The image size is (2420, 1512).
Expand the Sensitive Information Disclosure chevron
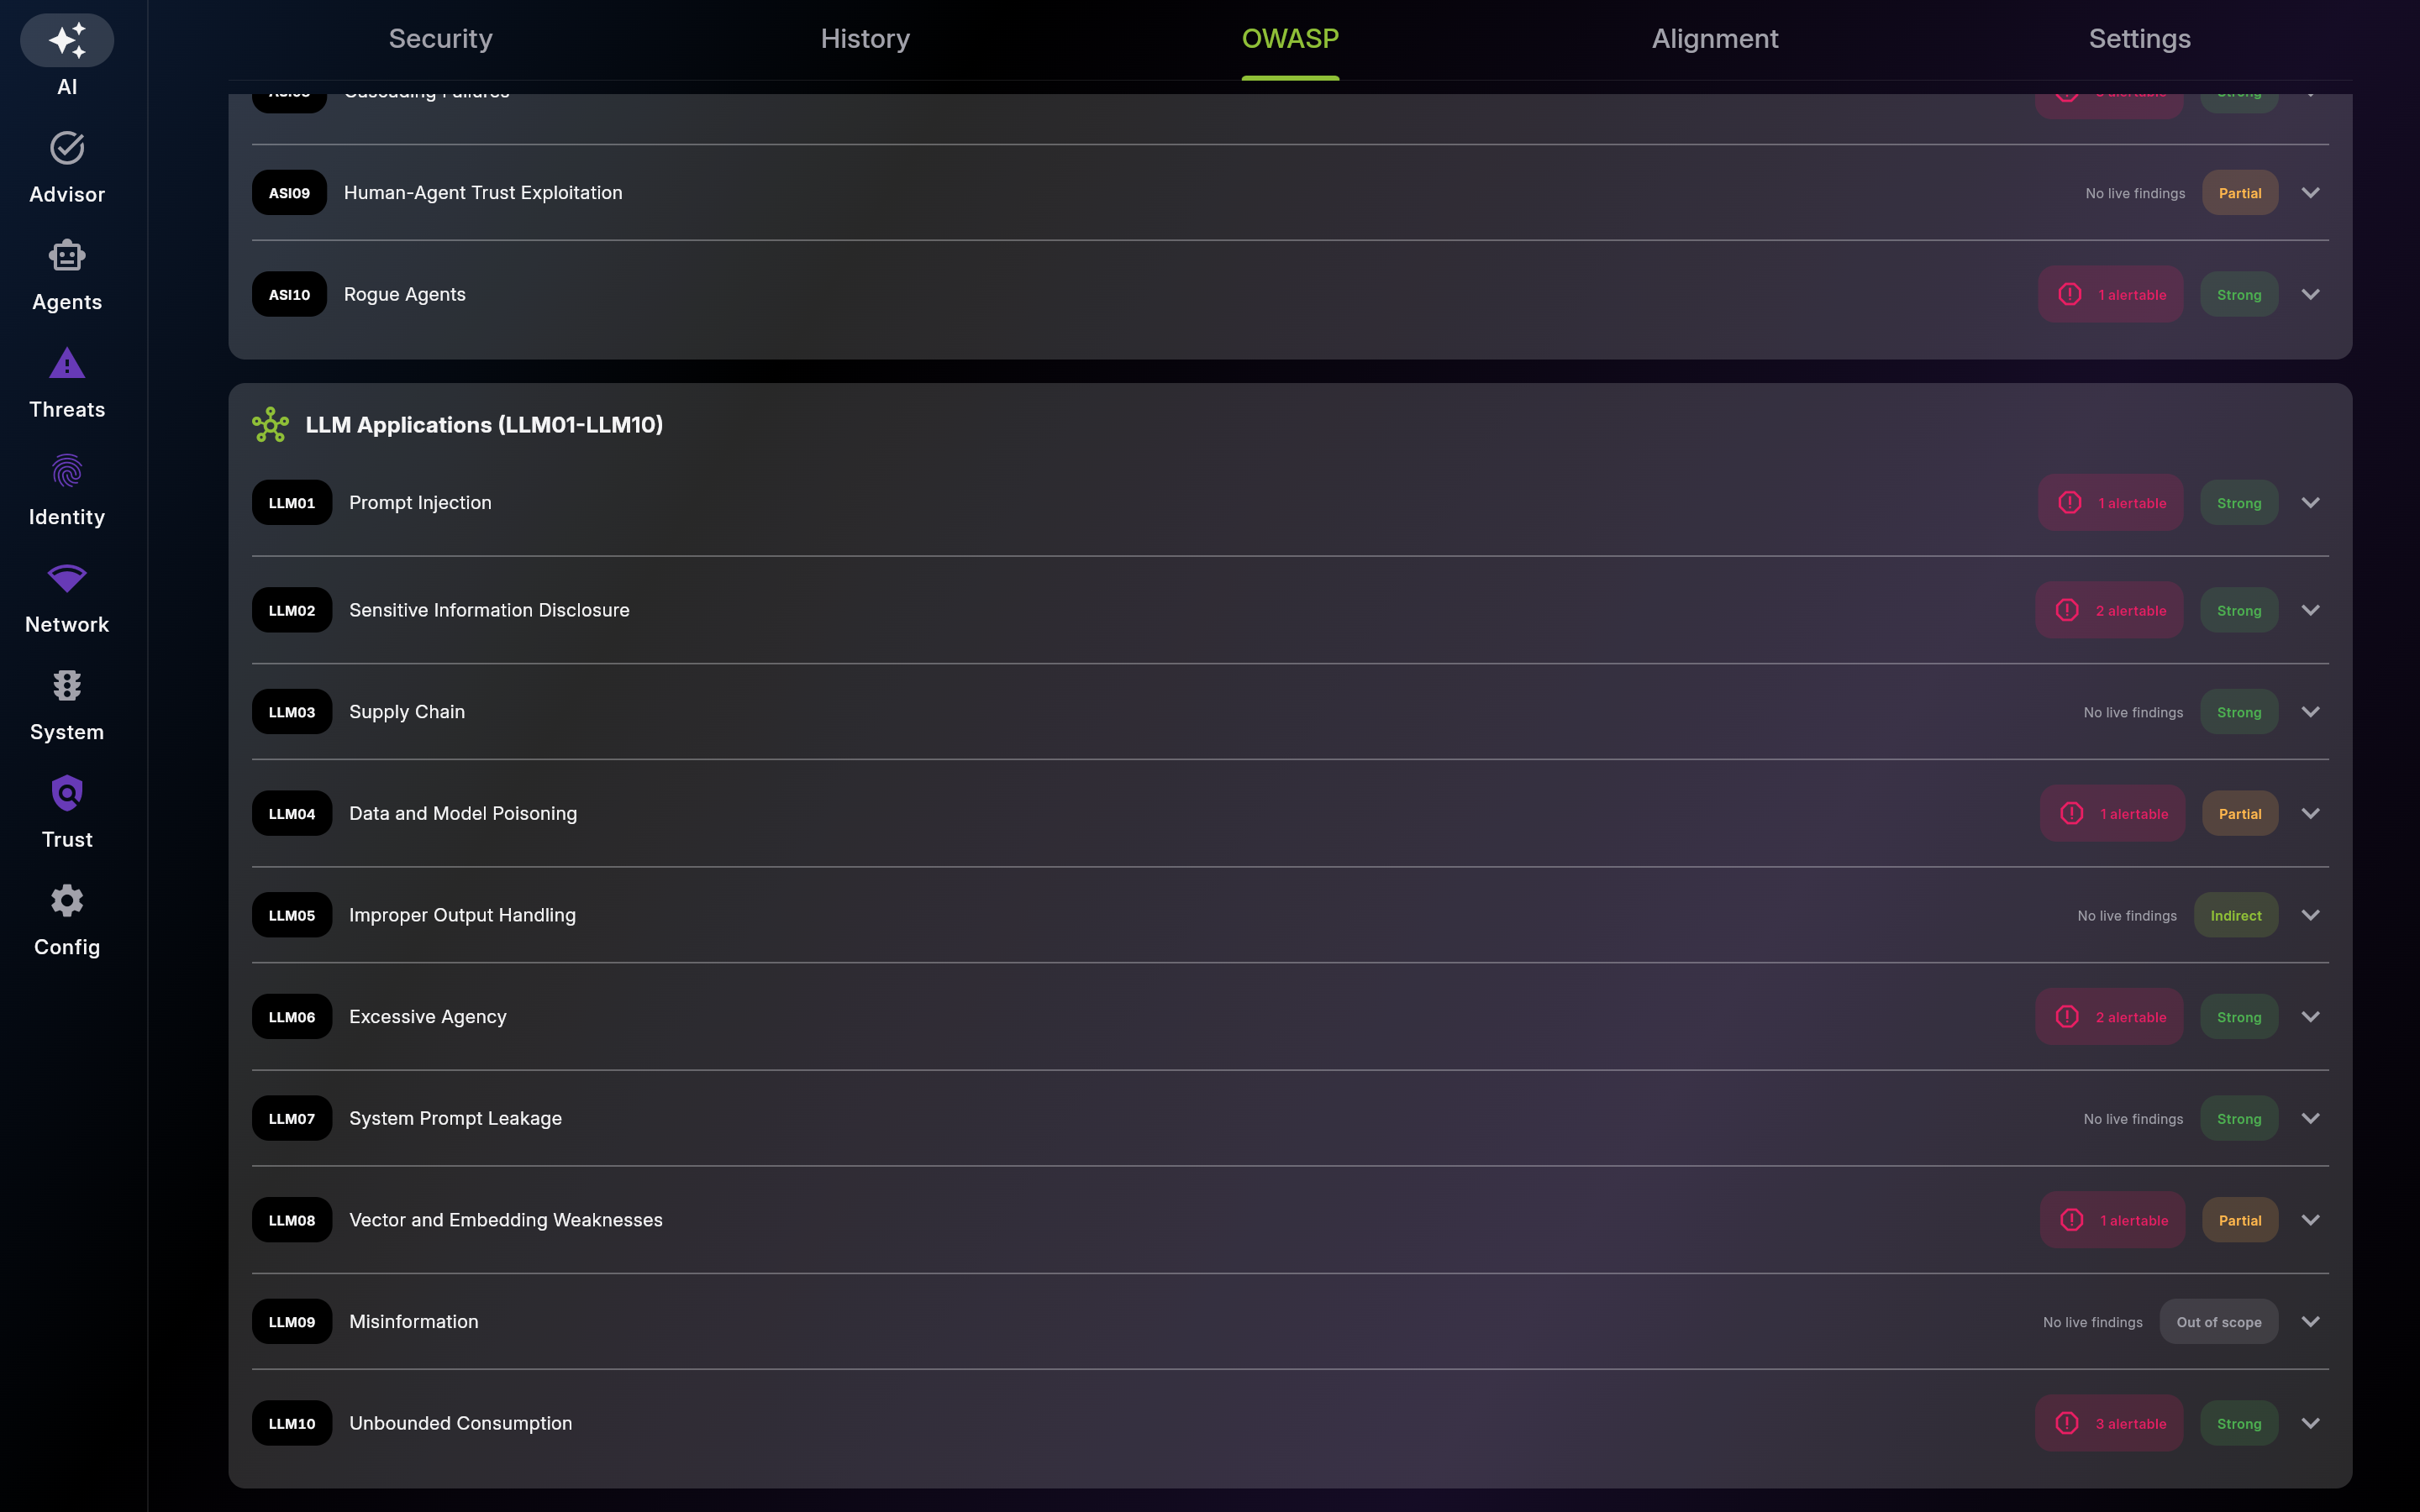point(2311,610)
